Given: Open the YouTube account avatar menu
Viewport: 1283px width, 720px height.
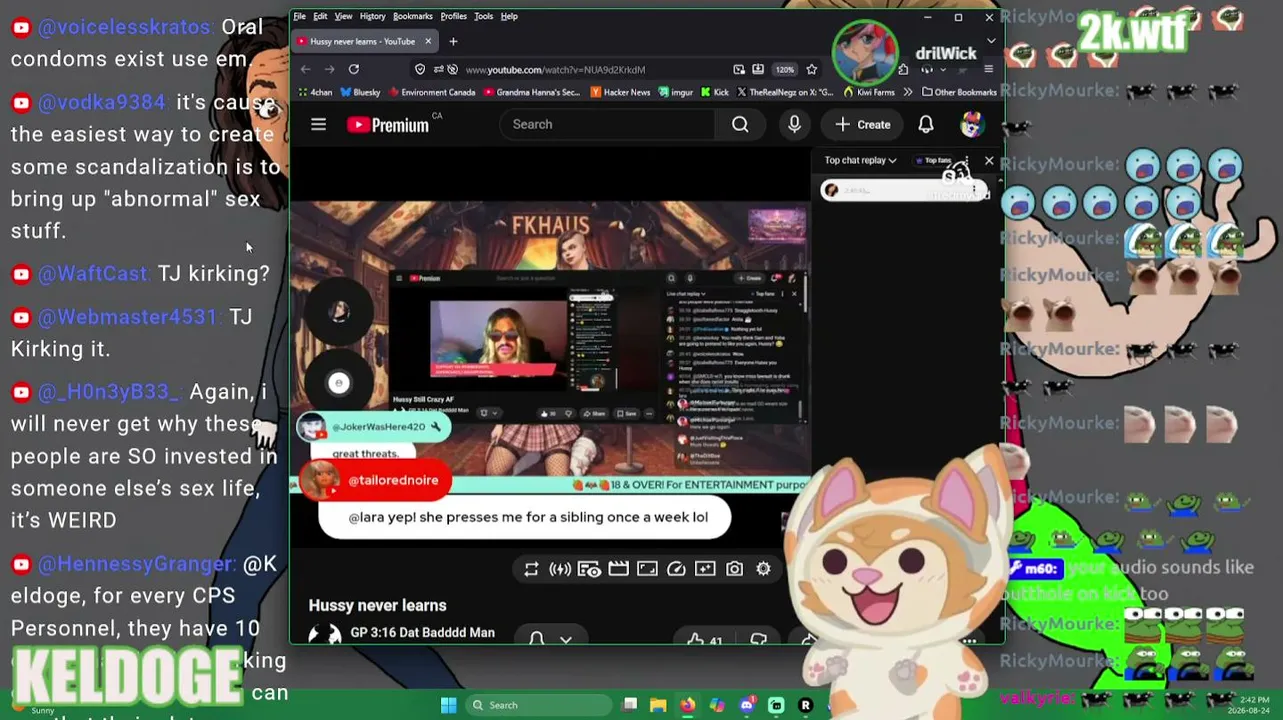Looking at the screenshot, I should tap(971, 124).
